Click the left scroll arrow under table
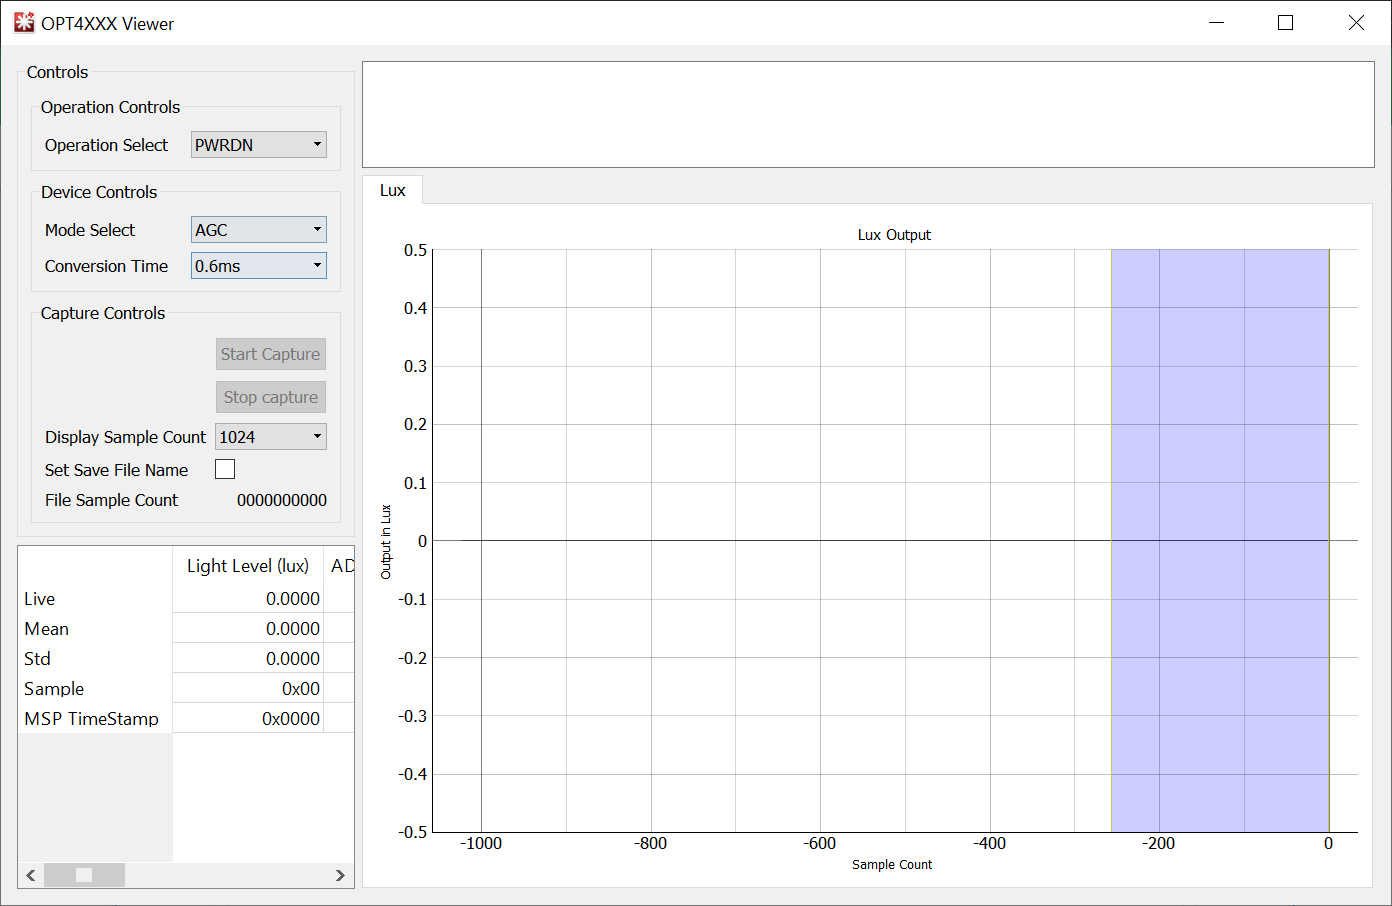The width and height of the screenshot is (1392, 906). point(31,875)
